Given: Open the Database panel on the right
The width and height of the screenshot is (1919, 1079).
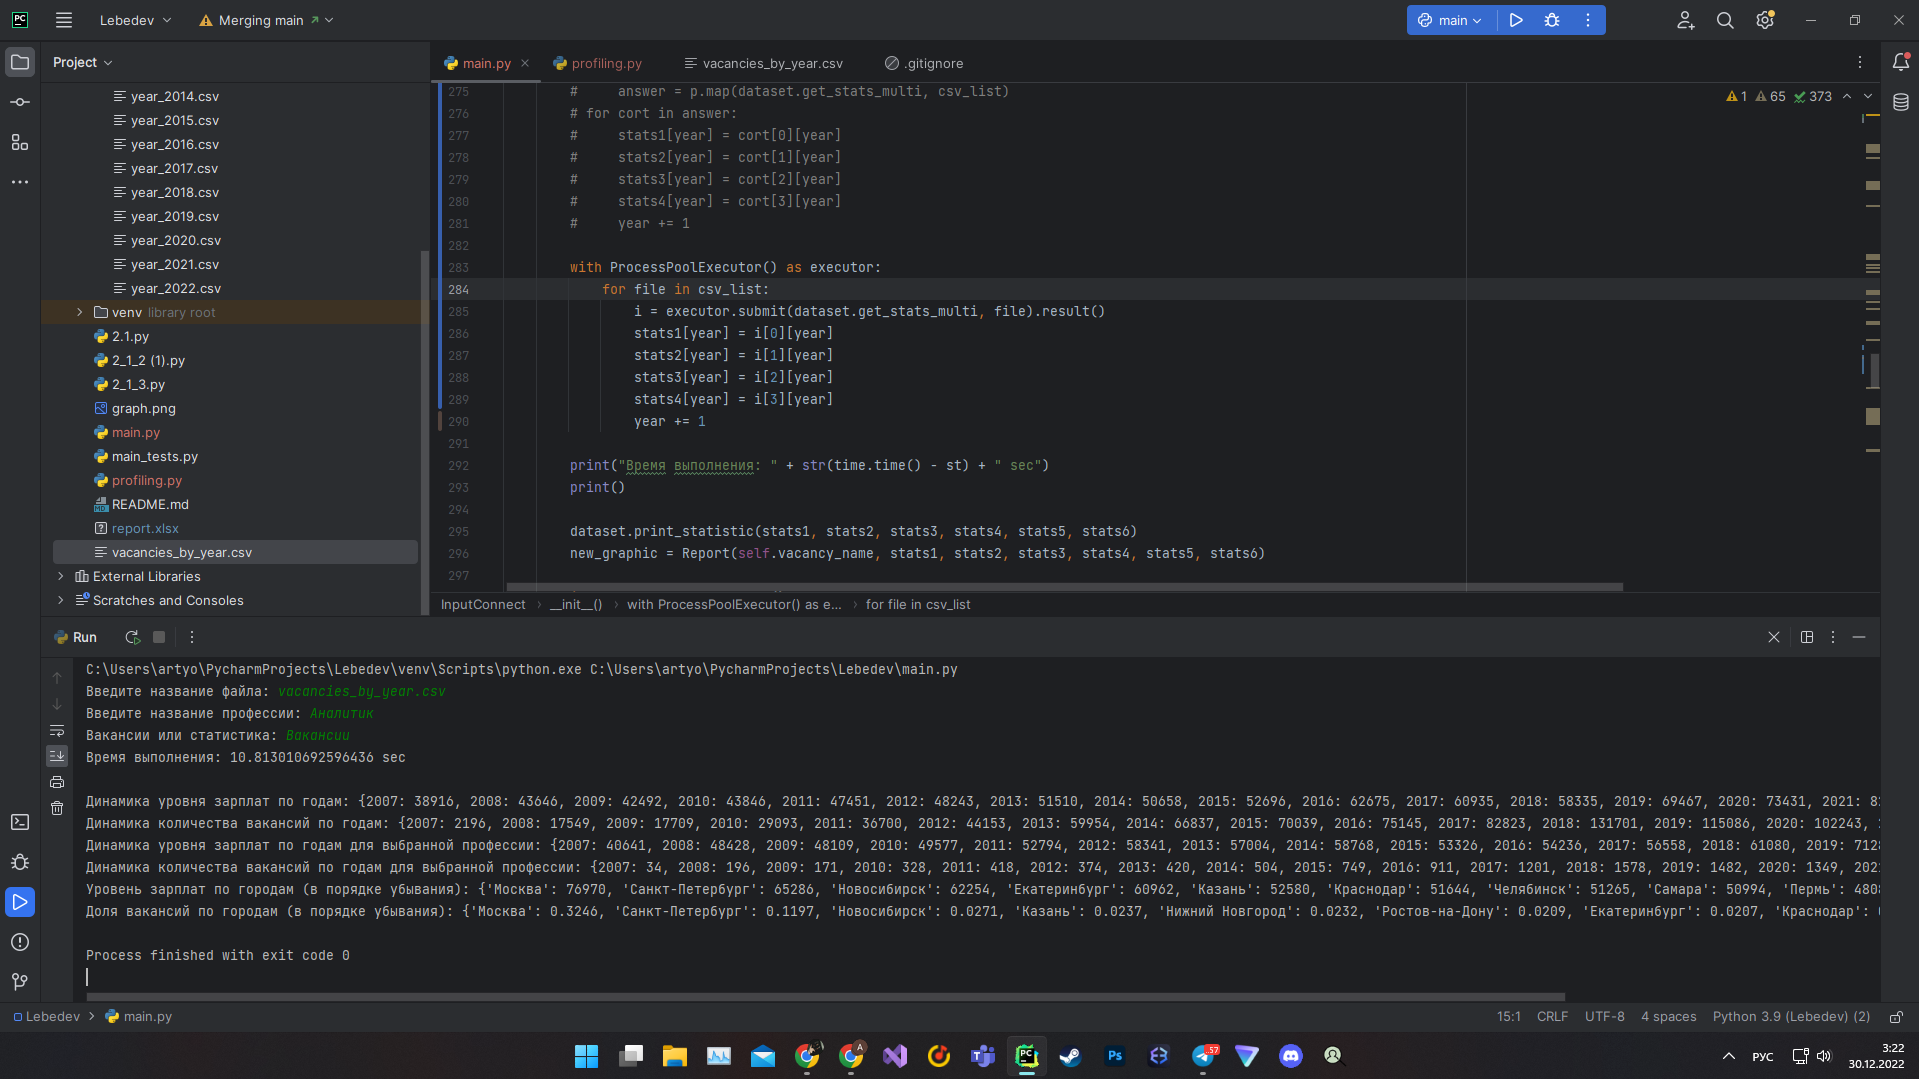Looking at the screenshot, I should tap(1899, 100).
